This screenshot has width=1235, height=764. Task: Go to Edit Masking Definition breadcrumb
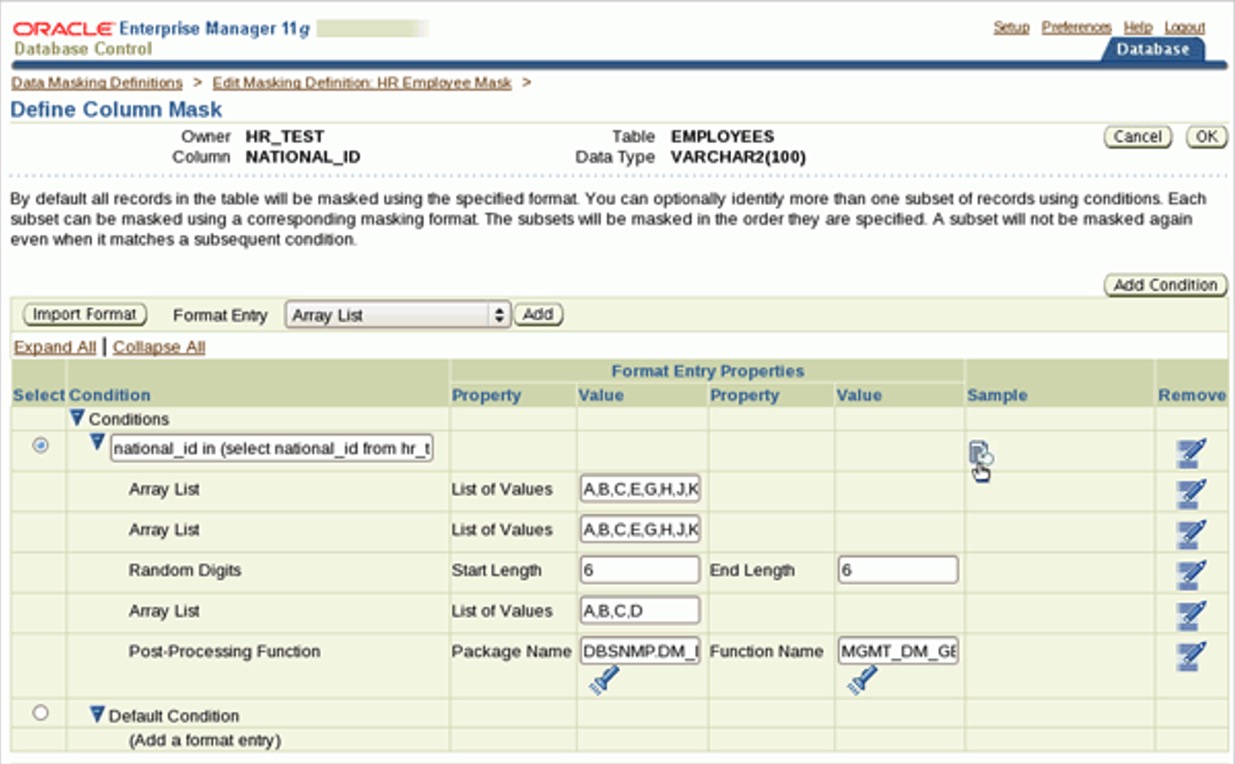coord(362,83)
